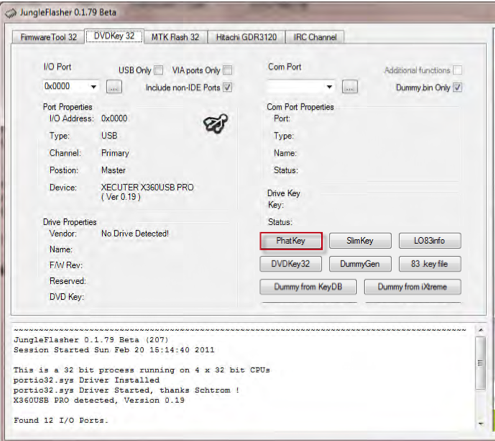
Task: Click the DVDKey32 button
Action: pyautogui.click(x=291, y=264)
